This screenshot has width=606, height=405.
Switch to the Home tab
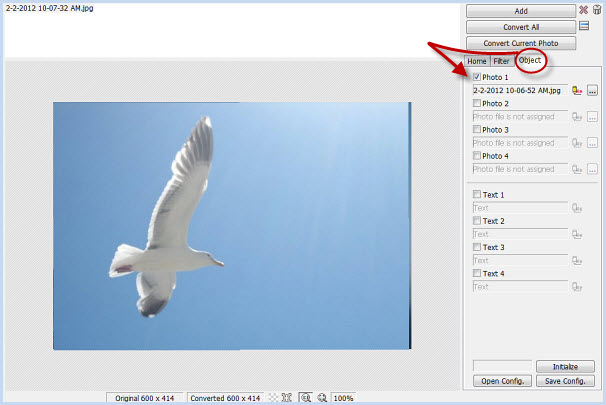pyautogui.click(x=477, y=61)
